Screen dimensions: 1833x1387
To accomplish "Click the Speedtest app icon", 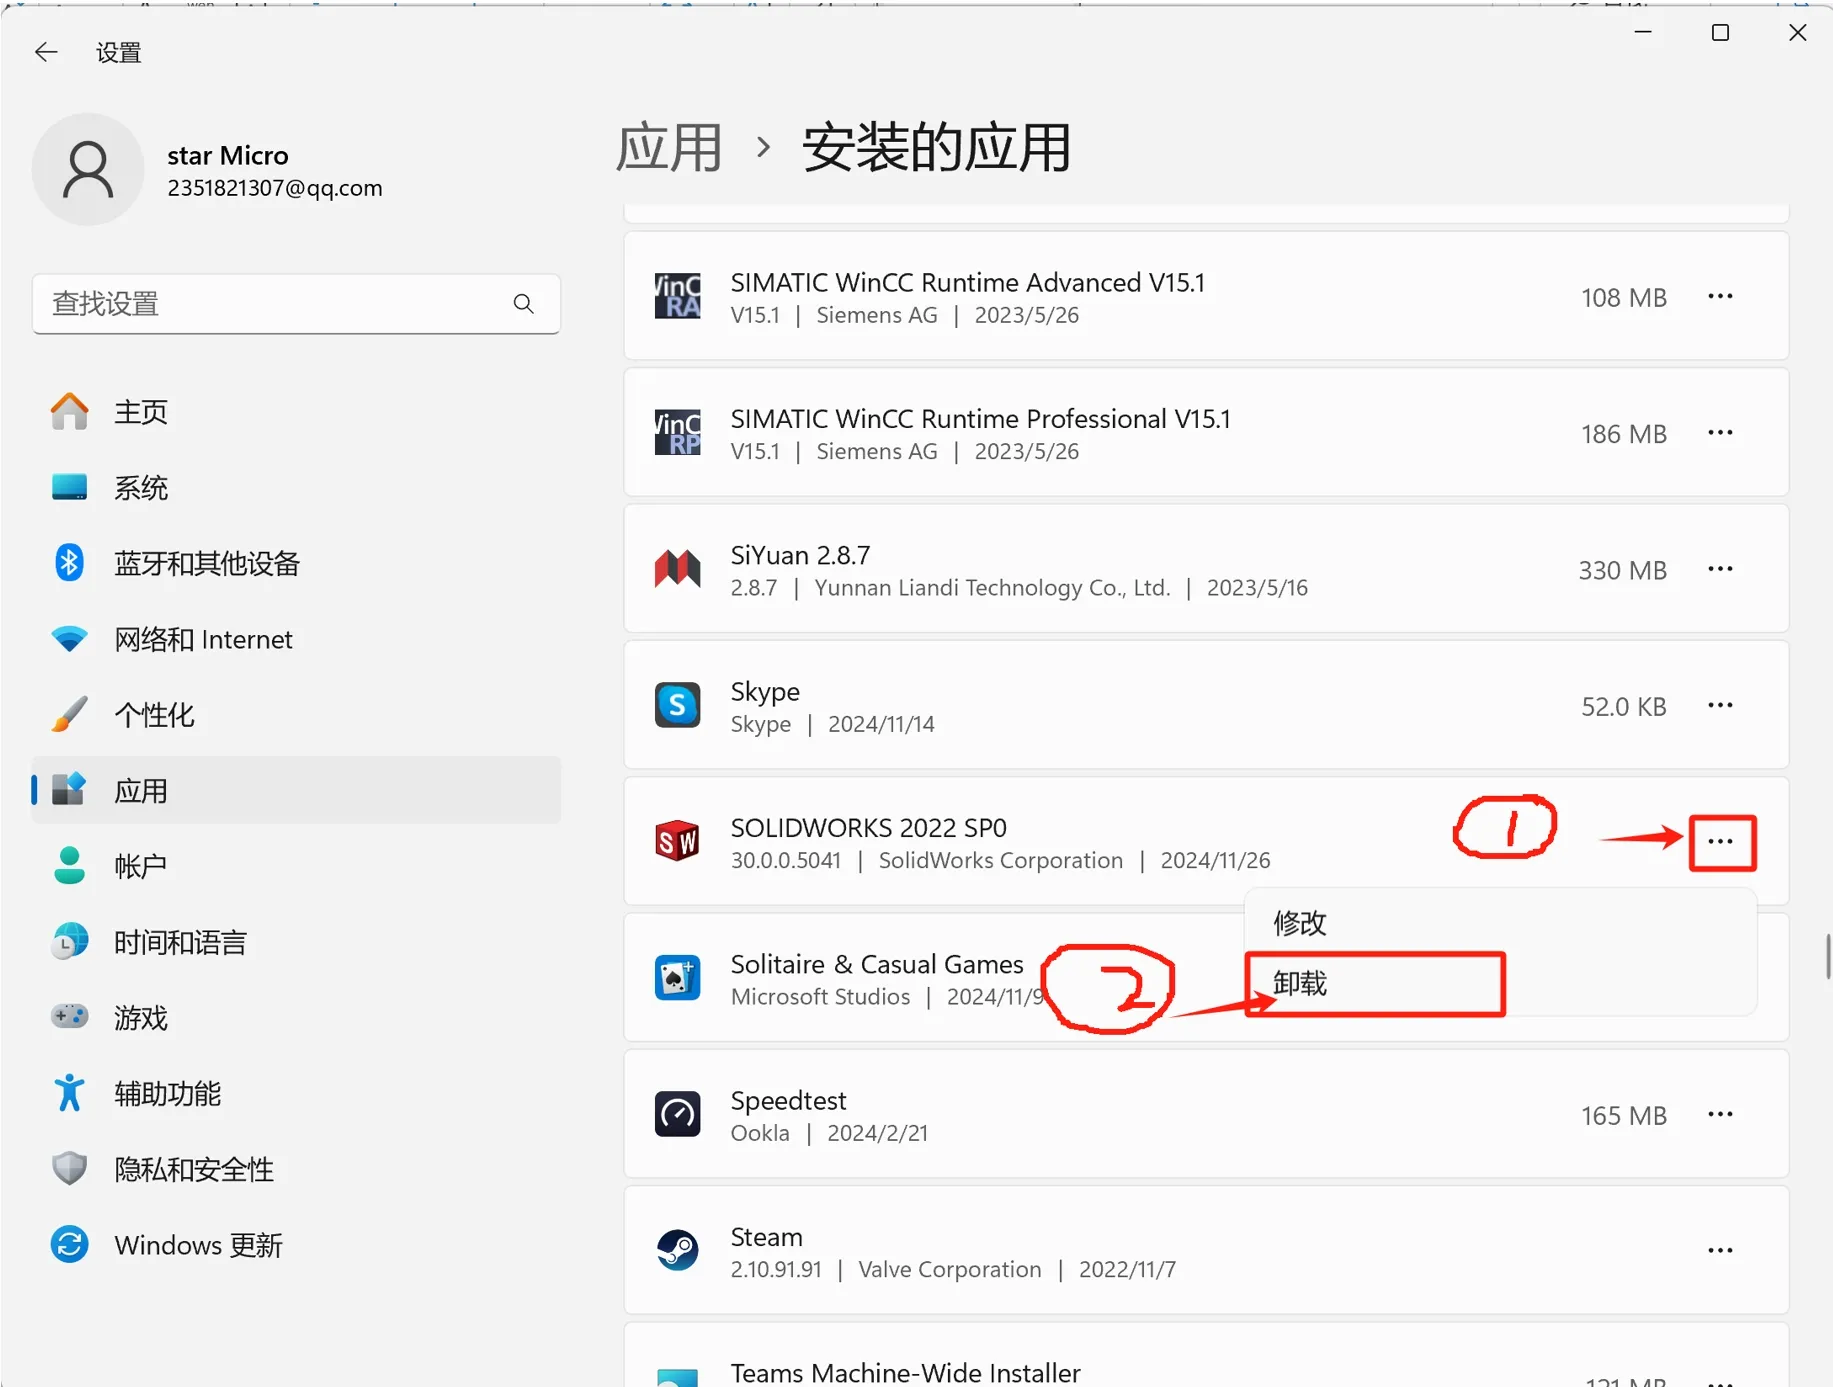I will pos(677,1114).
